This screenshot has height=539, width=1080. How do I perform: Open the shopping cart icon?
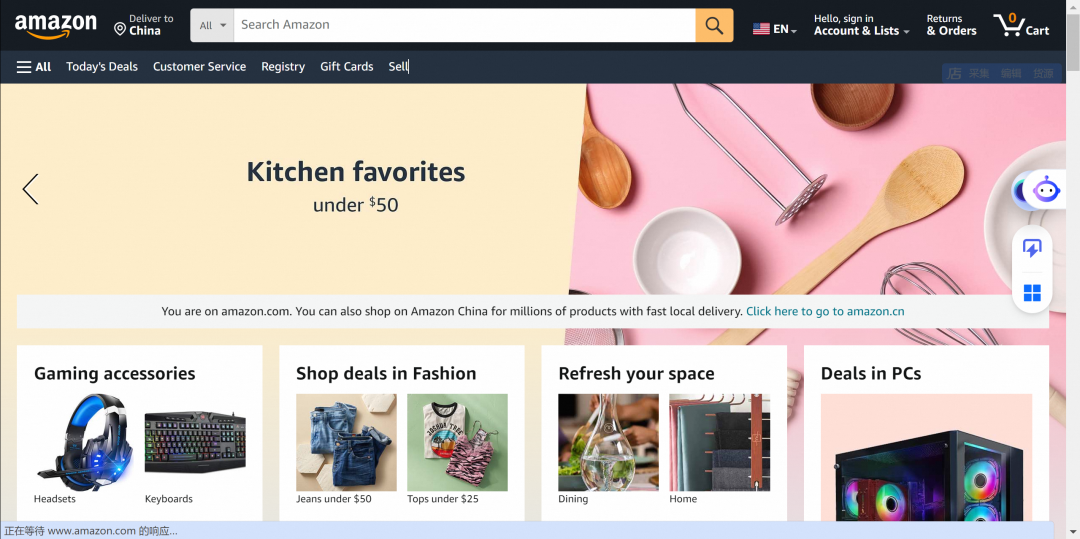1021,25
